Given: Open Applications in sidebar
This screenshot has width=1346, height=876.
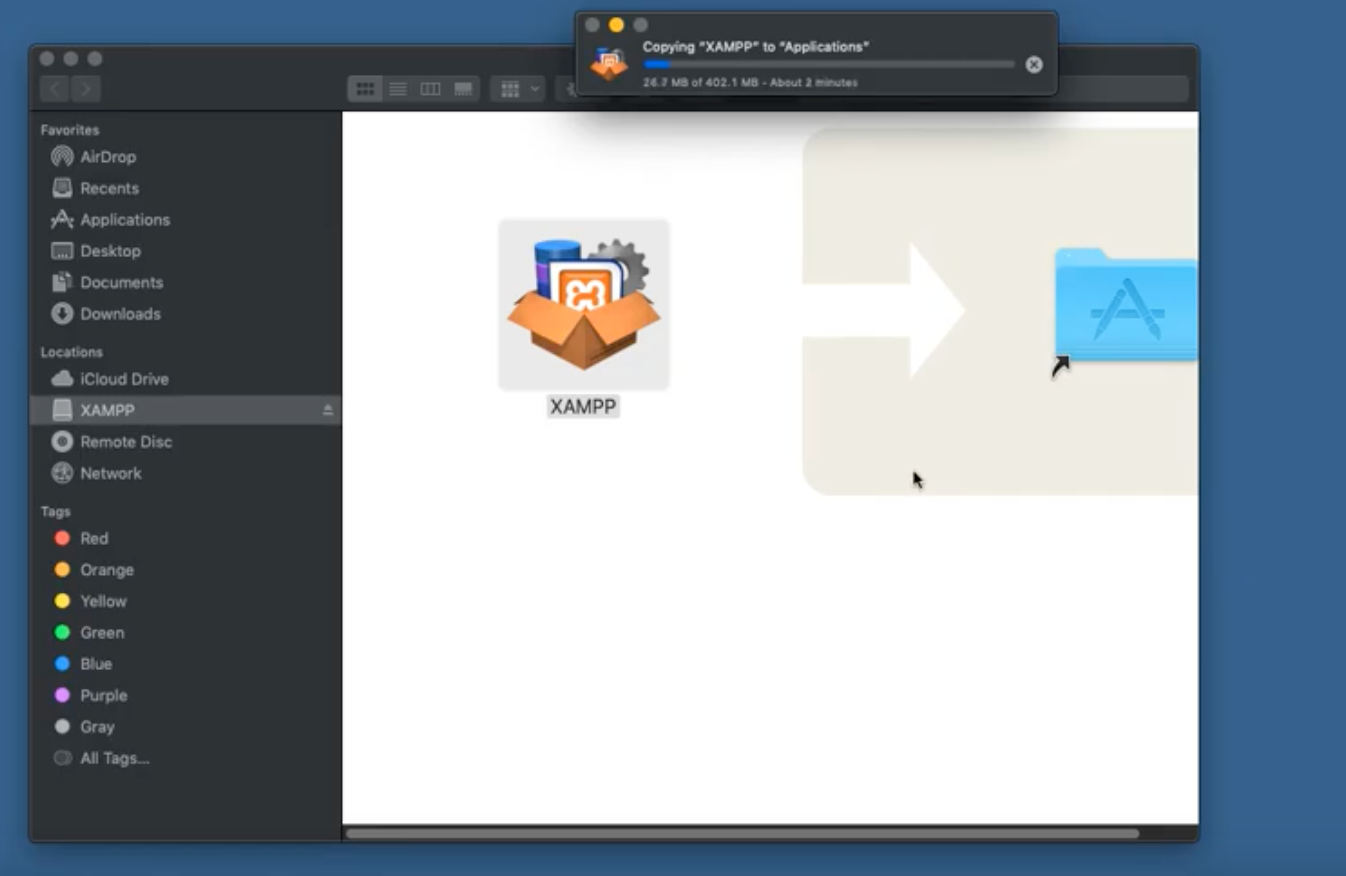Looking at the screenshot, I should (110, 220).
